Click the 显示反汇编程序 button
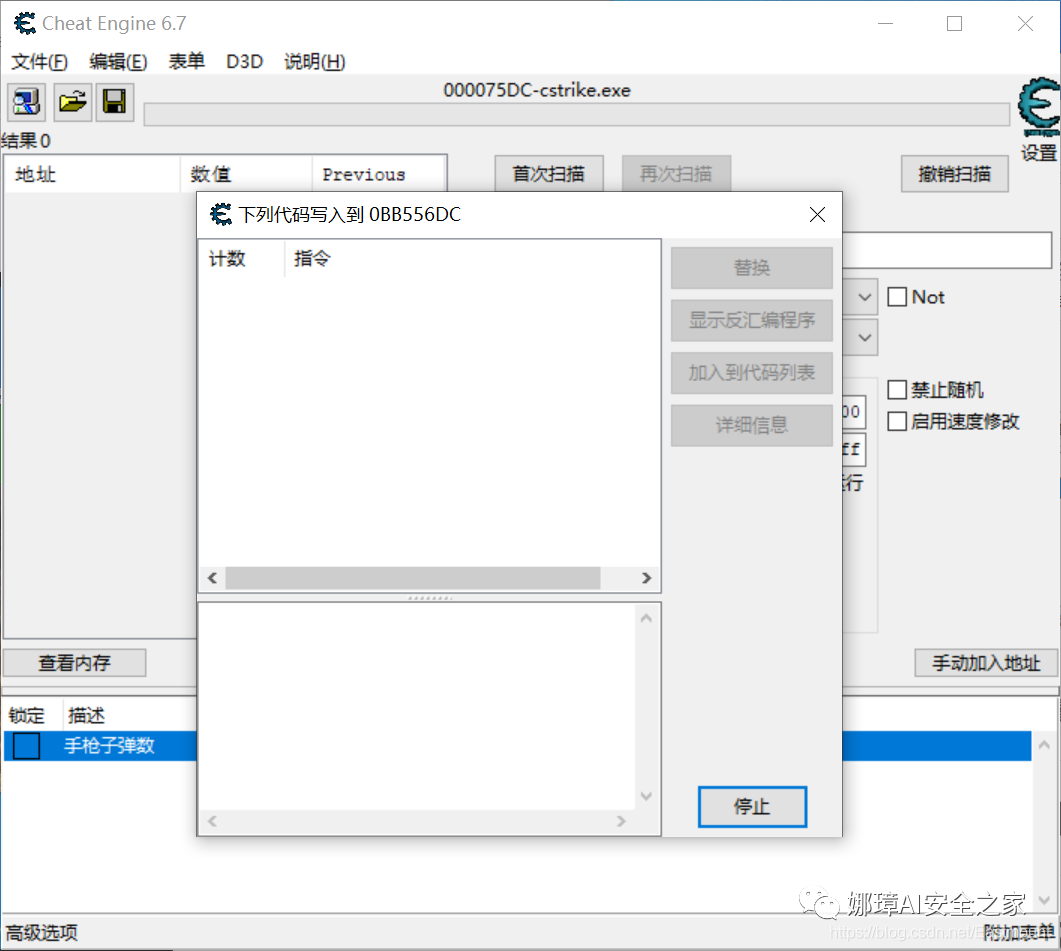 [752, 320]
